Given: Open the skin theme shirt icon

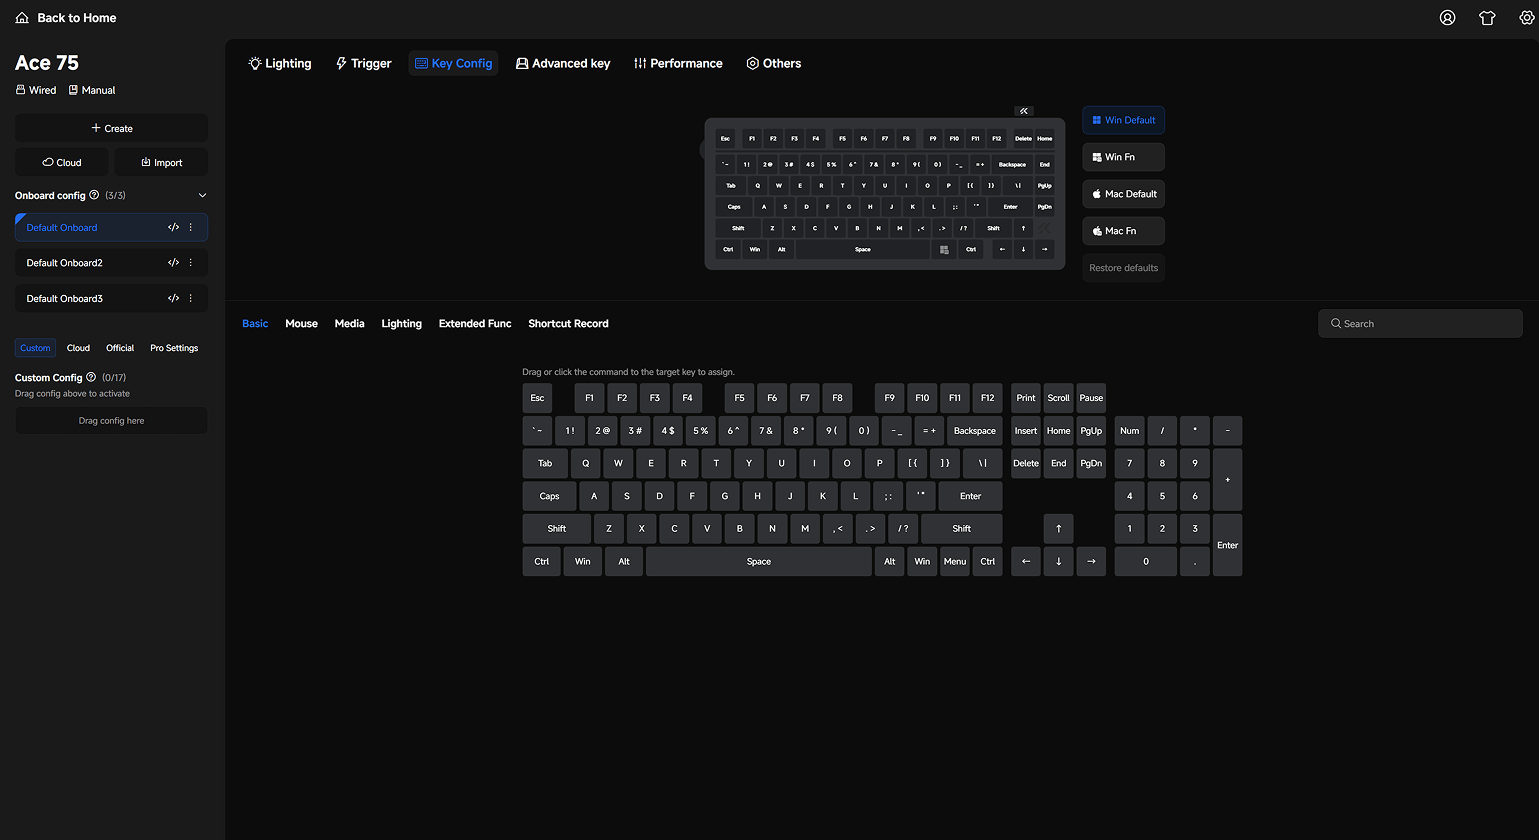Looking at the screenshot, I should (x=1487, y=18).
